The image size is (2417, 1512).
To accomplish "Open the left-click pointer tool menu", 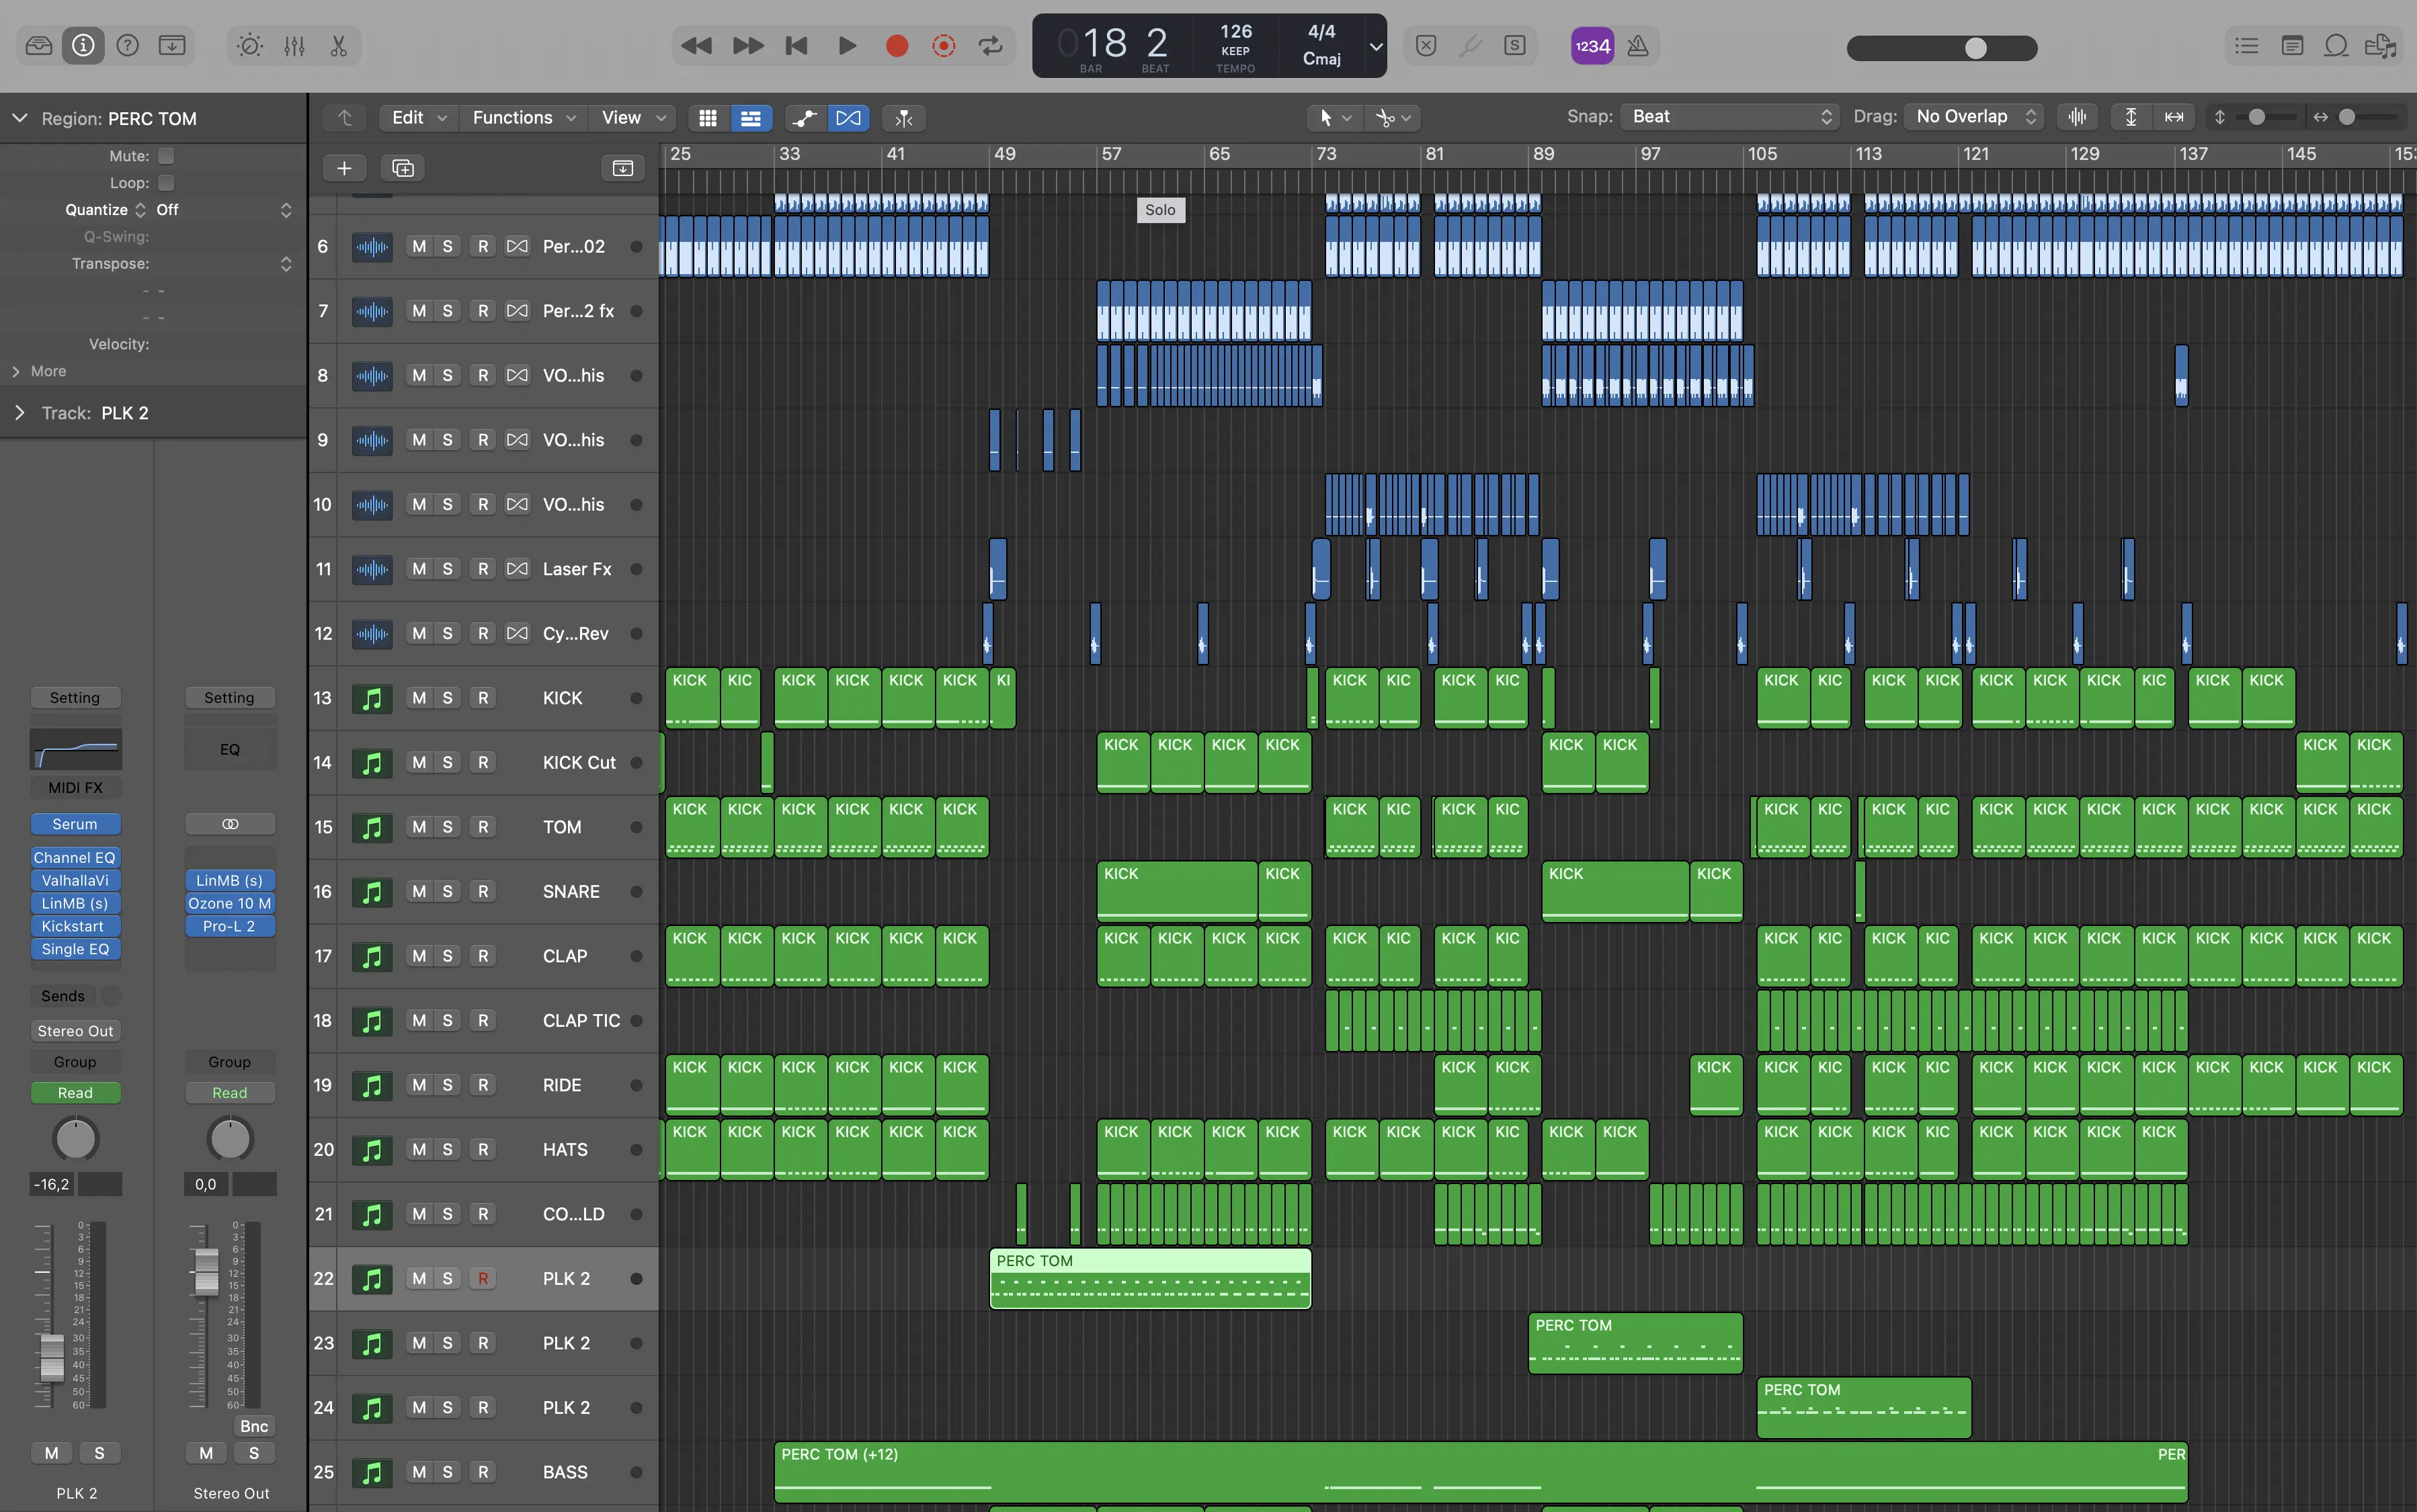I will pos(1334,118).
